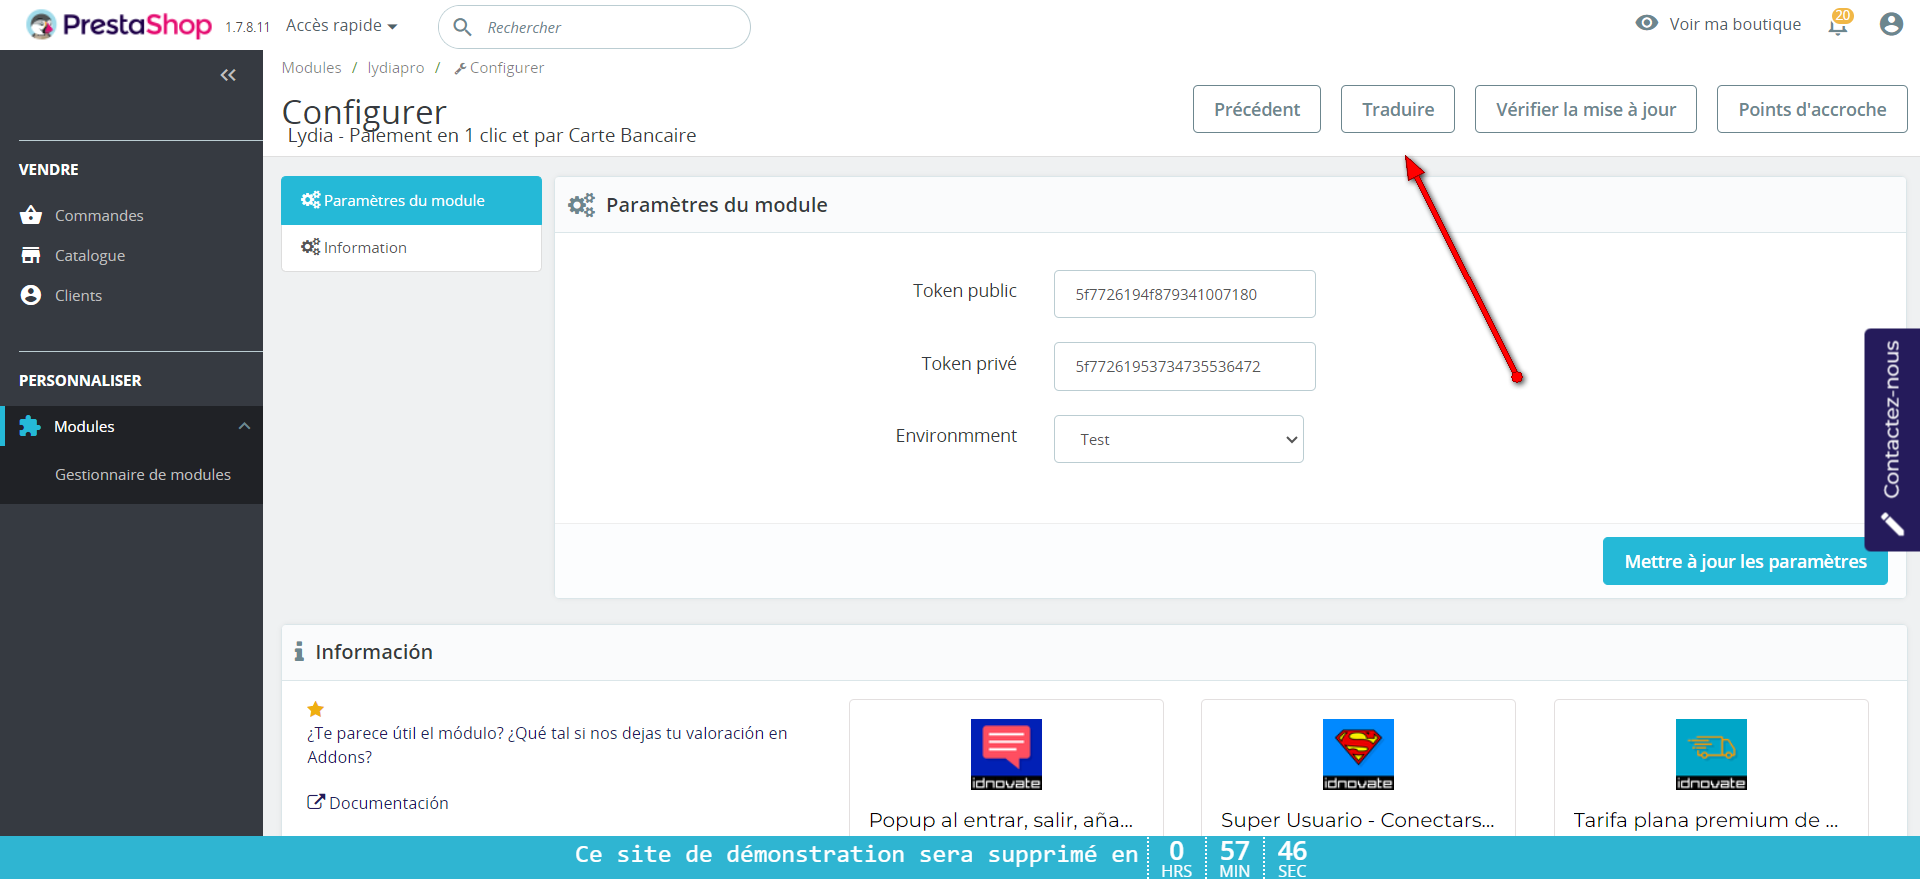Click the lydiapro breadcrumb link
Viewport: 1920px width, 879px height.
(396, 67)
